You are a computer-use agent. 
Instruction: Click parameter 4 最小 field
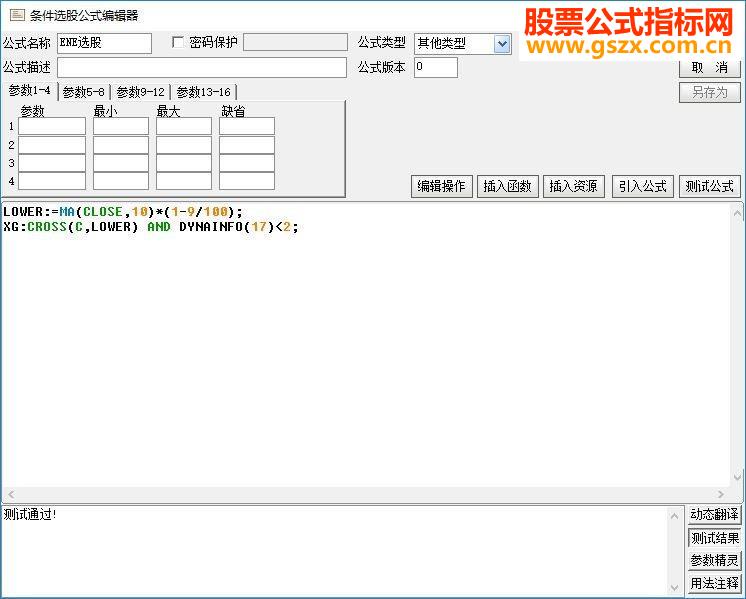(x=121, y=181)
